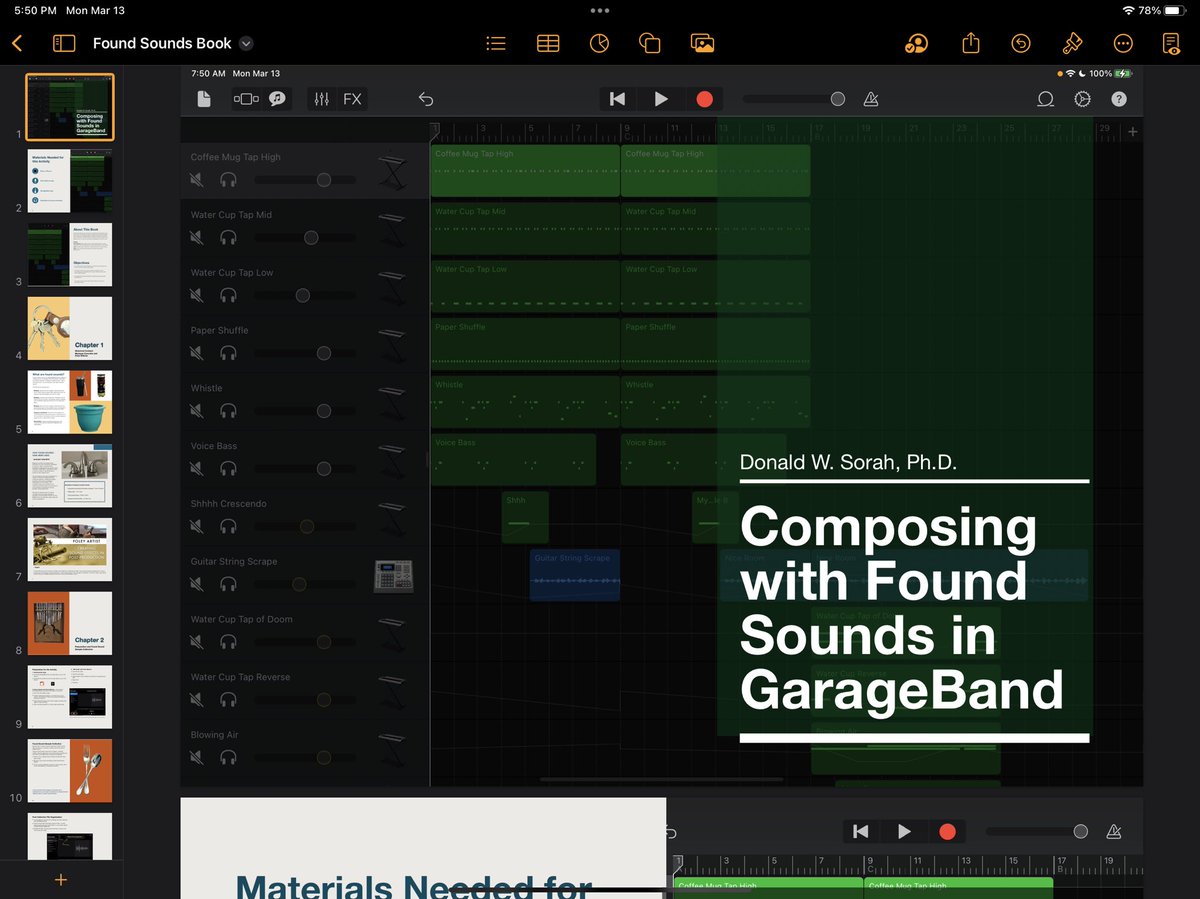Add a new page with plus button

tap(60, 879)
